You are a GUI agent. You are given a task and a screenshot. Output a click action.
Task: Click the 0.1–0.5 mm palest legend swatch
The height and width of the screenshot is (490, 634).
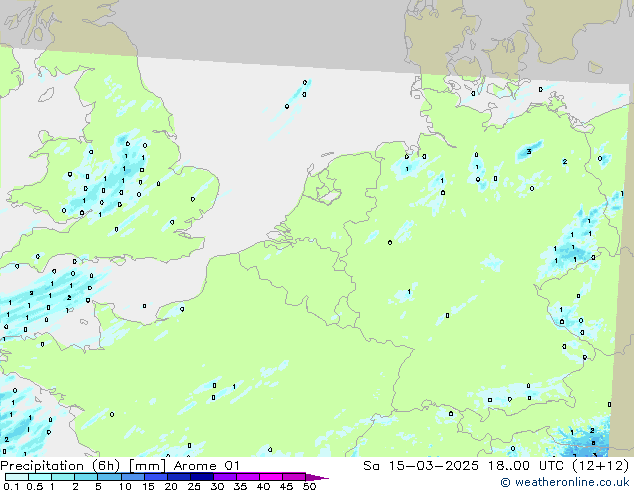coord(17,477)
